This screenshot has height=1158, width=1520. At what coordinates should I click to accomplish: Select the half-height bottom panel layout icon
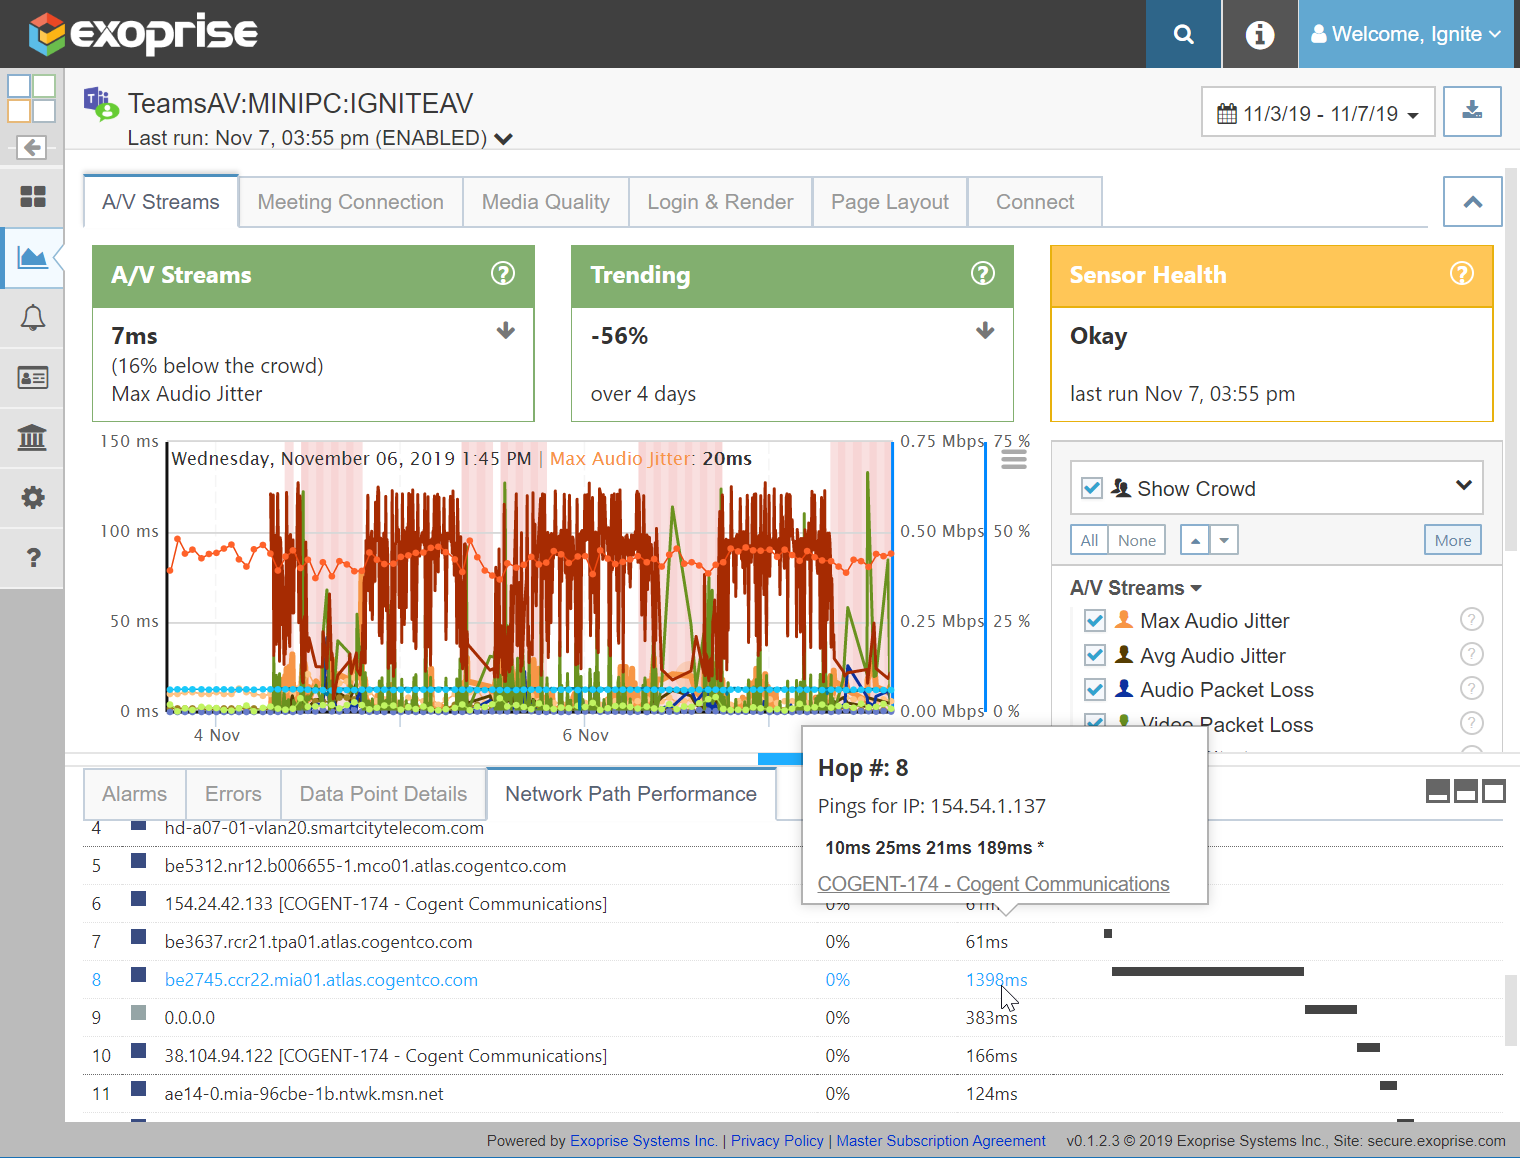(1466, 791)
